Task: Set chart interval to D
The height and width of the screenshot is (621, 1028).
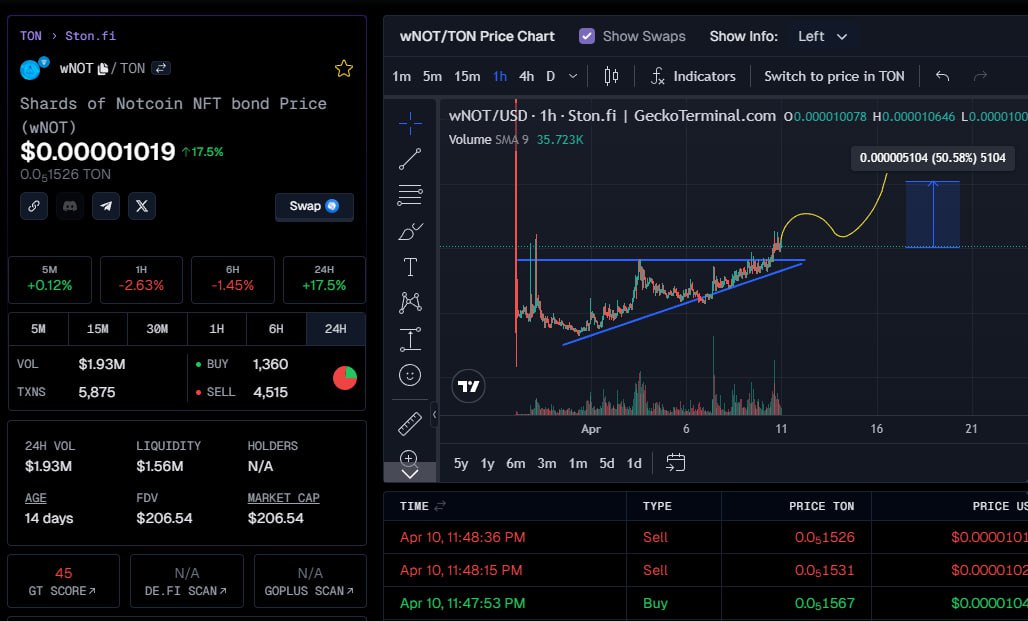Action: click(x=551, y=76)
